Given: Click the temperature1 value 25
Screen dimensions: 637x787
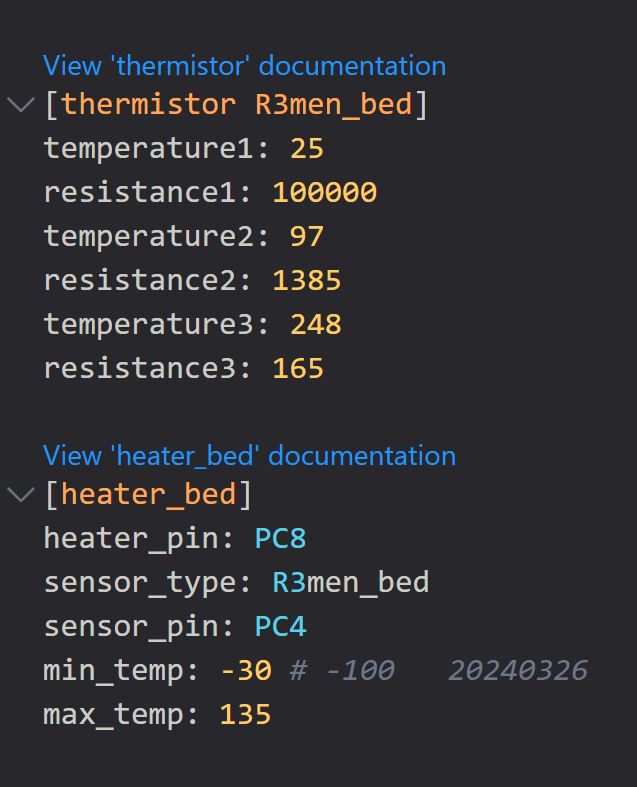Looking at the screenshot, I should [x=306, y=149].
